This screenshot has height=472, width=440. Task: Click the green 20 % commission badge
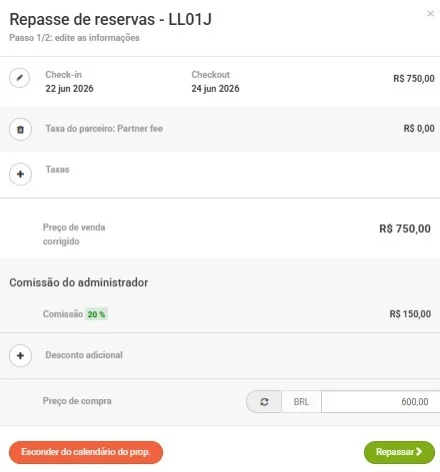coord(96,314)
